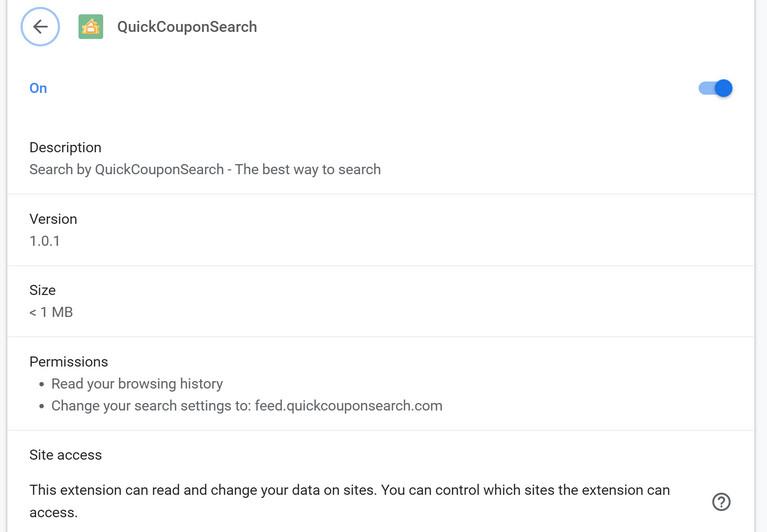Click the blue "On" status label
This screenshot has height=532, width=767.
[x=38, y=88]
